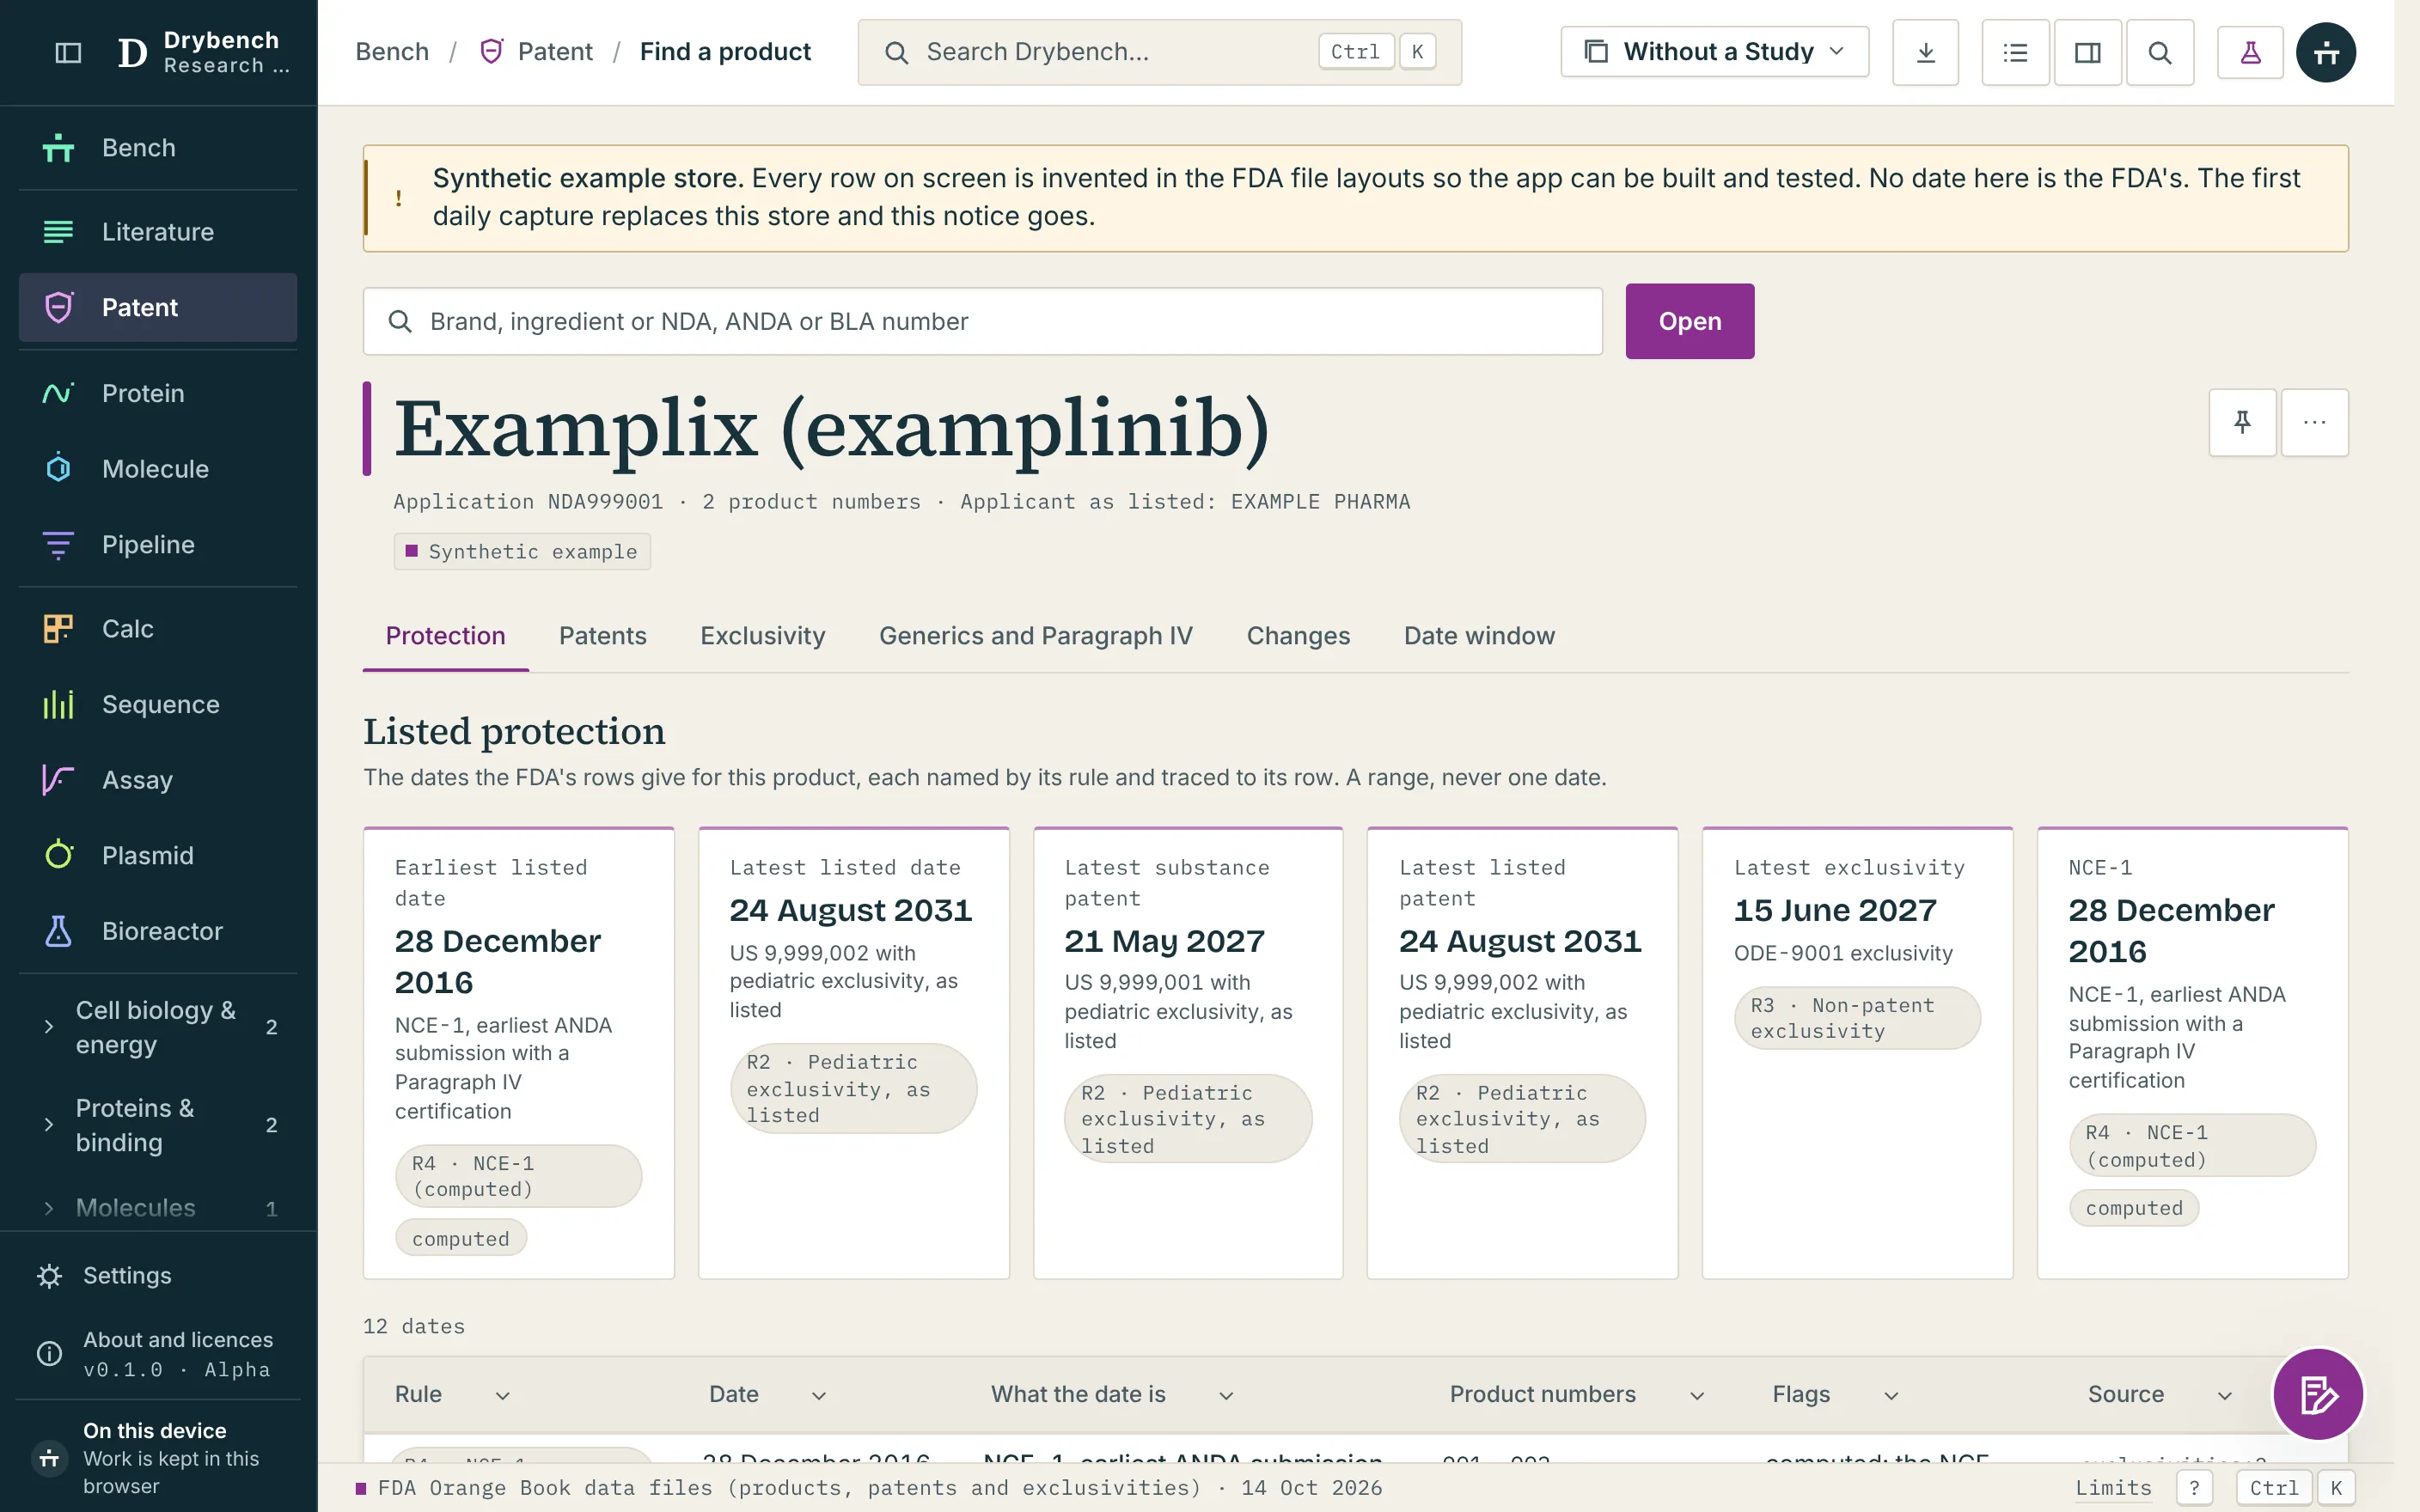Collapse the sidebar with the panel icon
Viewport: 2420px width, 1512px height.
point(68,52)
